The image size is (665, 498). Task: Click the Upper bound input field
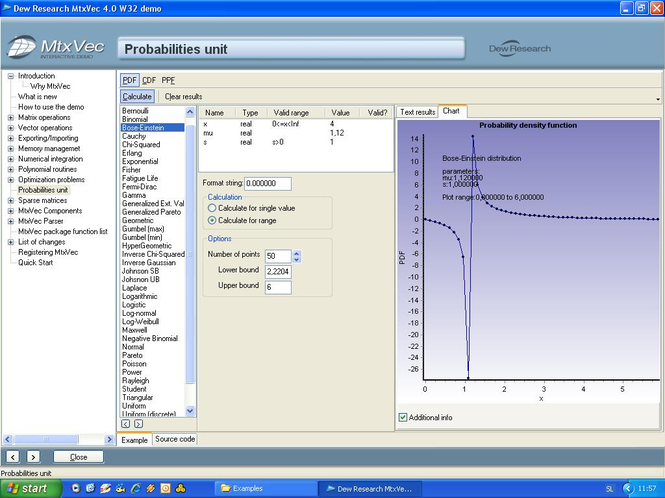278,287
